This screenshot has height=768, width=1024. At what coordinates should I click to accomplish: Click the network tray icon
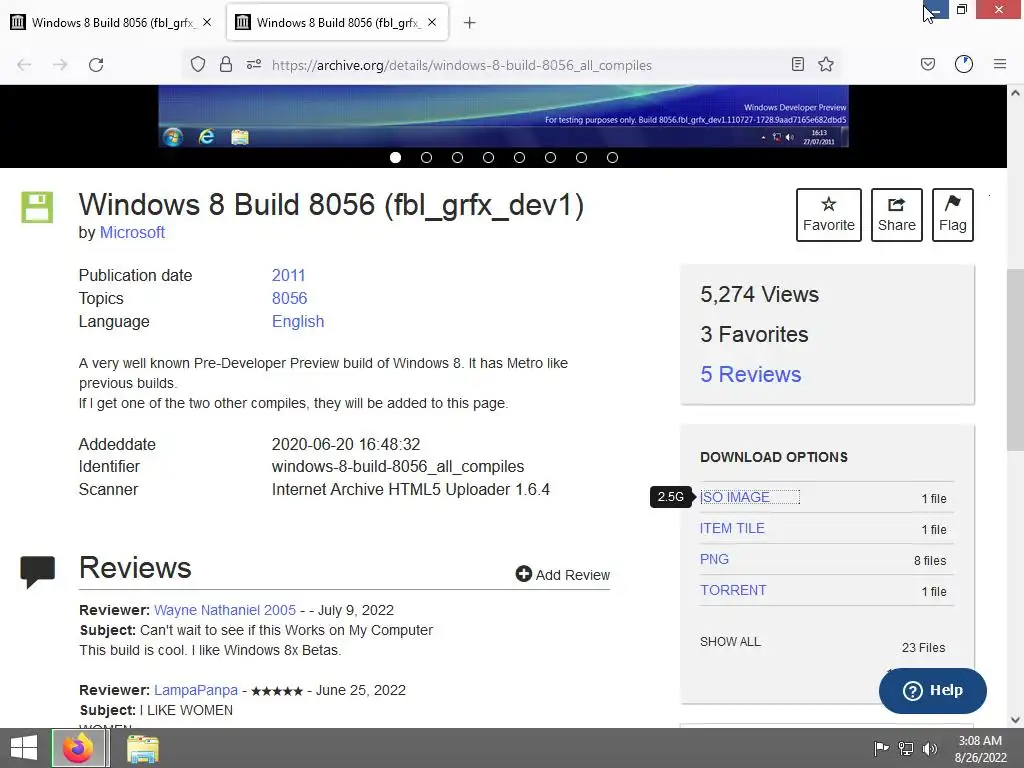[x=906, y=748]
